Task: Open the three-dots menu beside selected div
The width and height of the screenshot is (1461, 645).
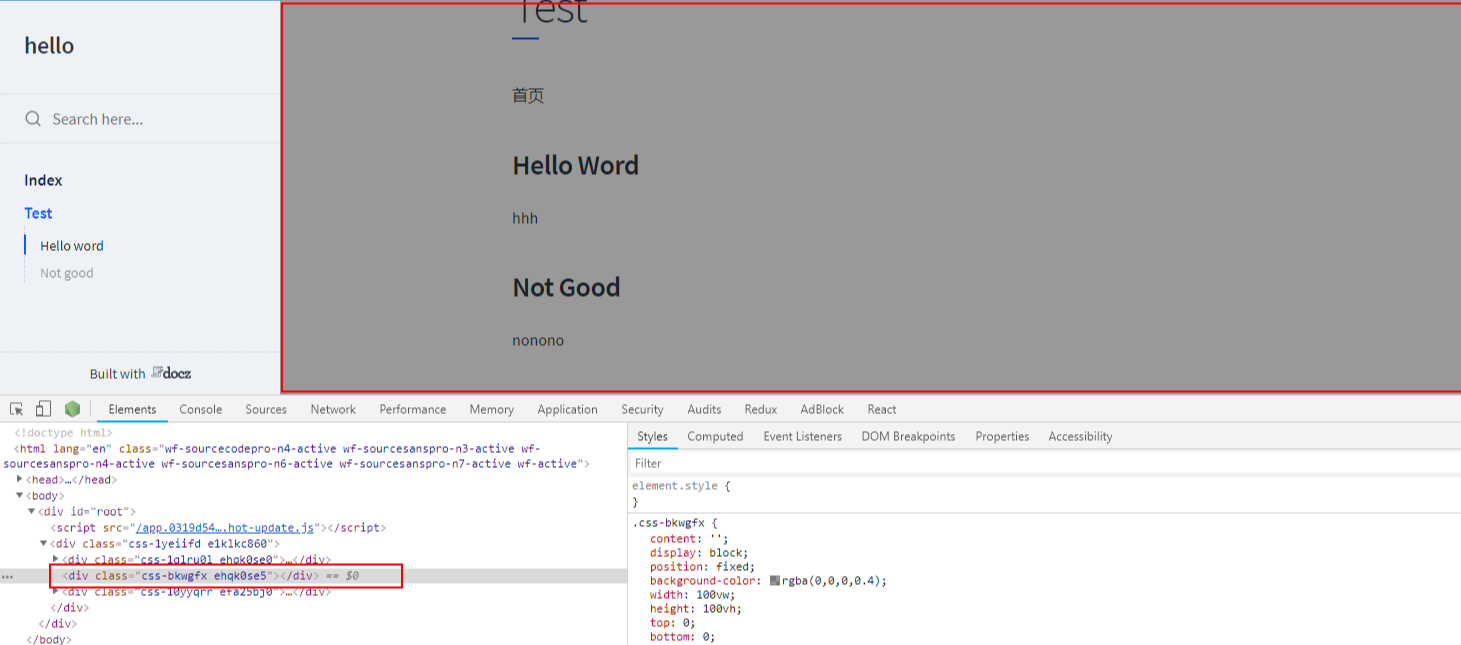Action: (8, 577)
